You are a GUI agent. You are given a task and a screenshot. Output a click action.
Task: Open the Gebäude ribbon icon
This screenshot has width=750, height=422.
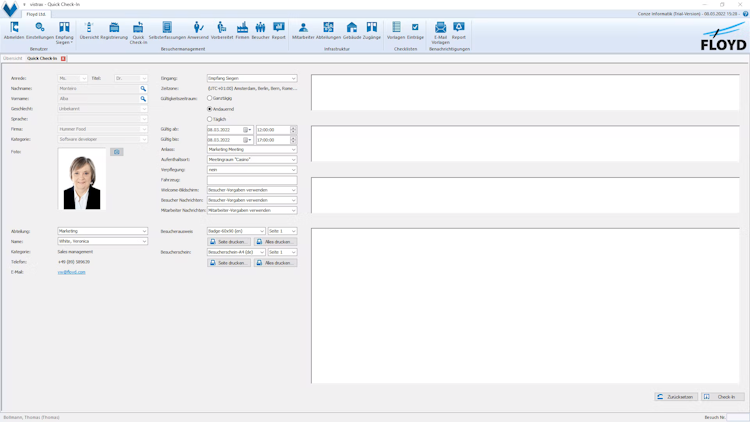pos(352,30)
